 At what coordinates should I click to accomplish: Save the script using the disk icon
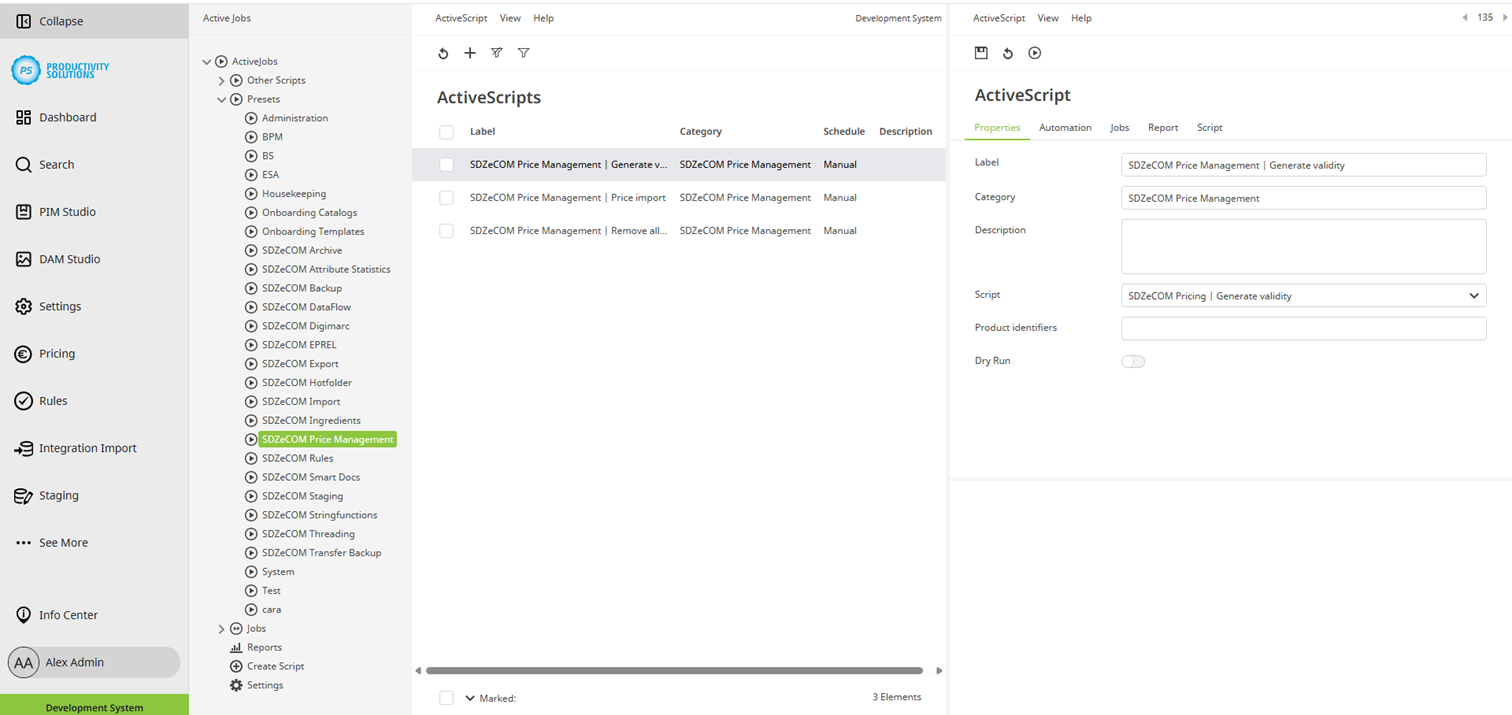tap(981, 53)
